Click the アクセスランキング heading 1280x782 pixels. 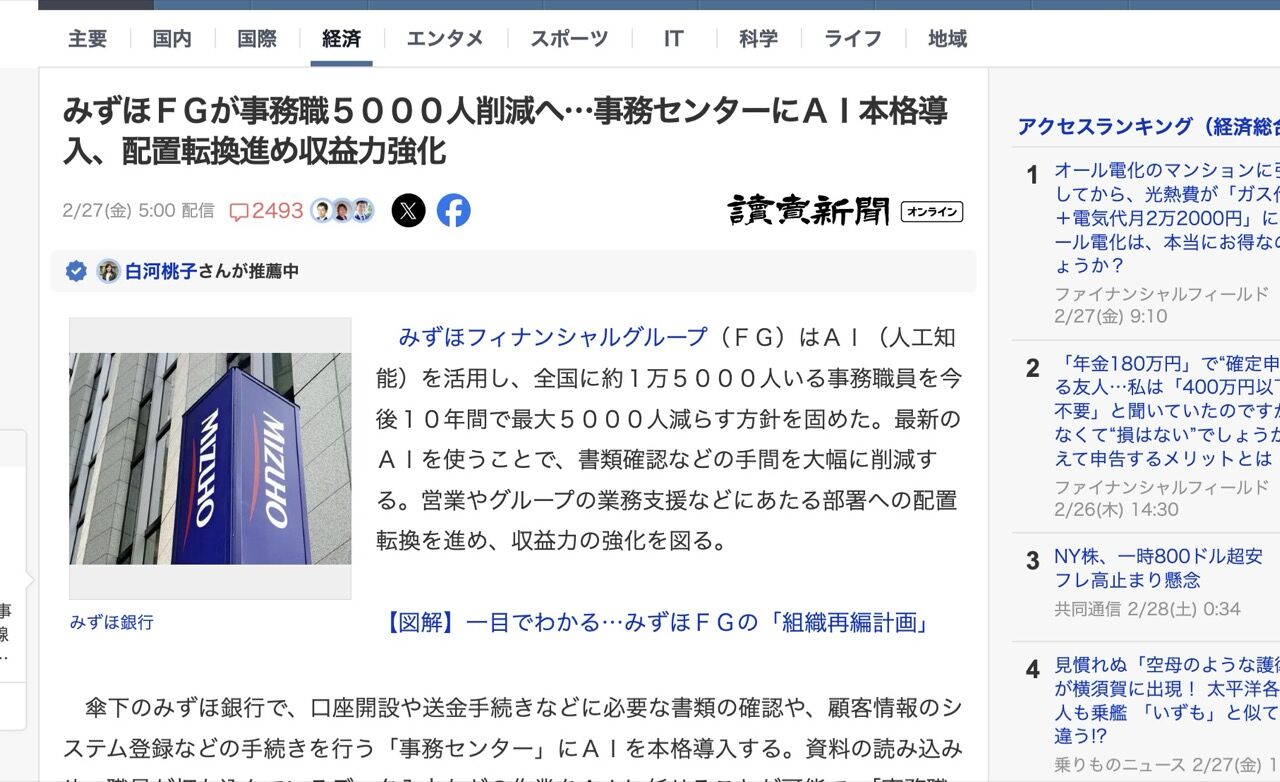pos(1149,126)
